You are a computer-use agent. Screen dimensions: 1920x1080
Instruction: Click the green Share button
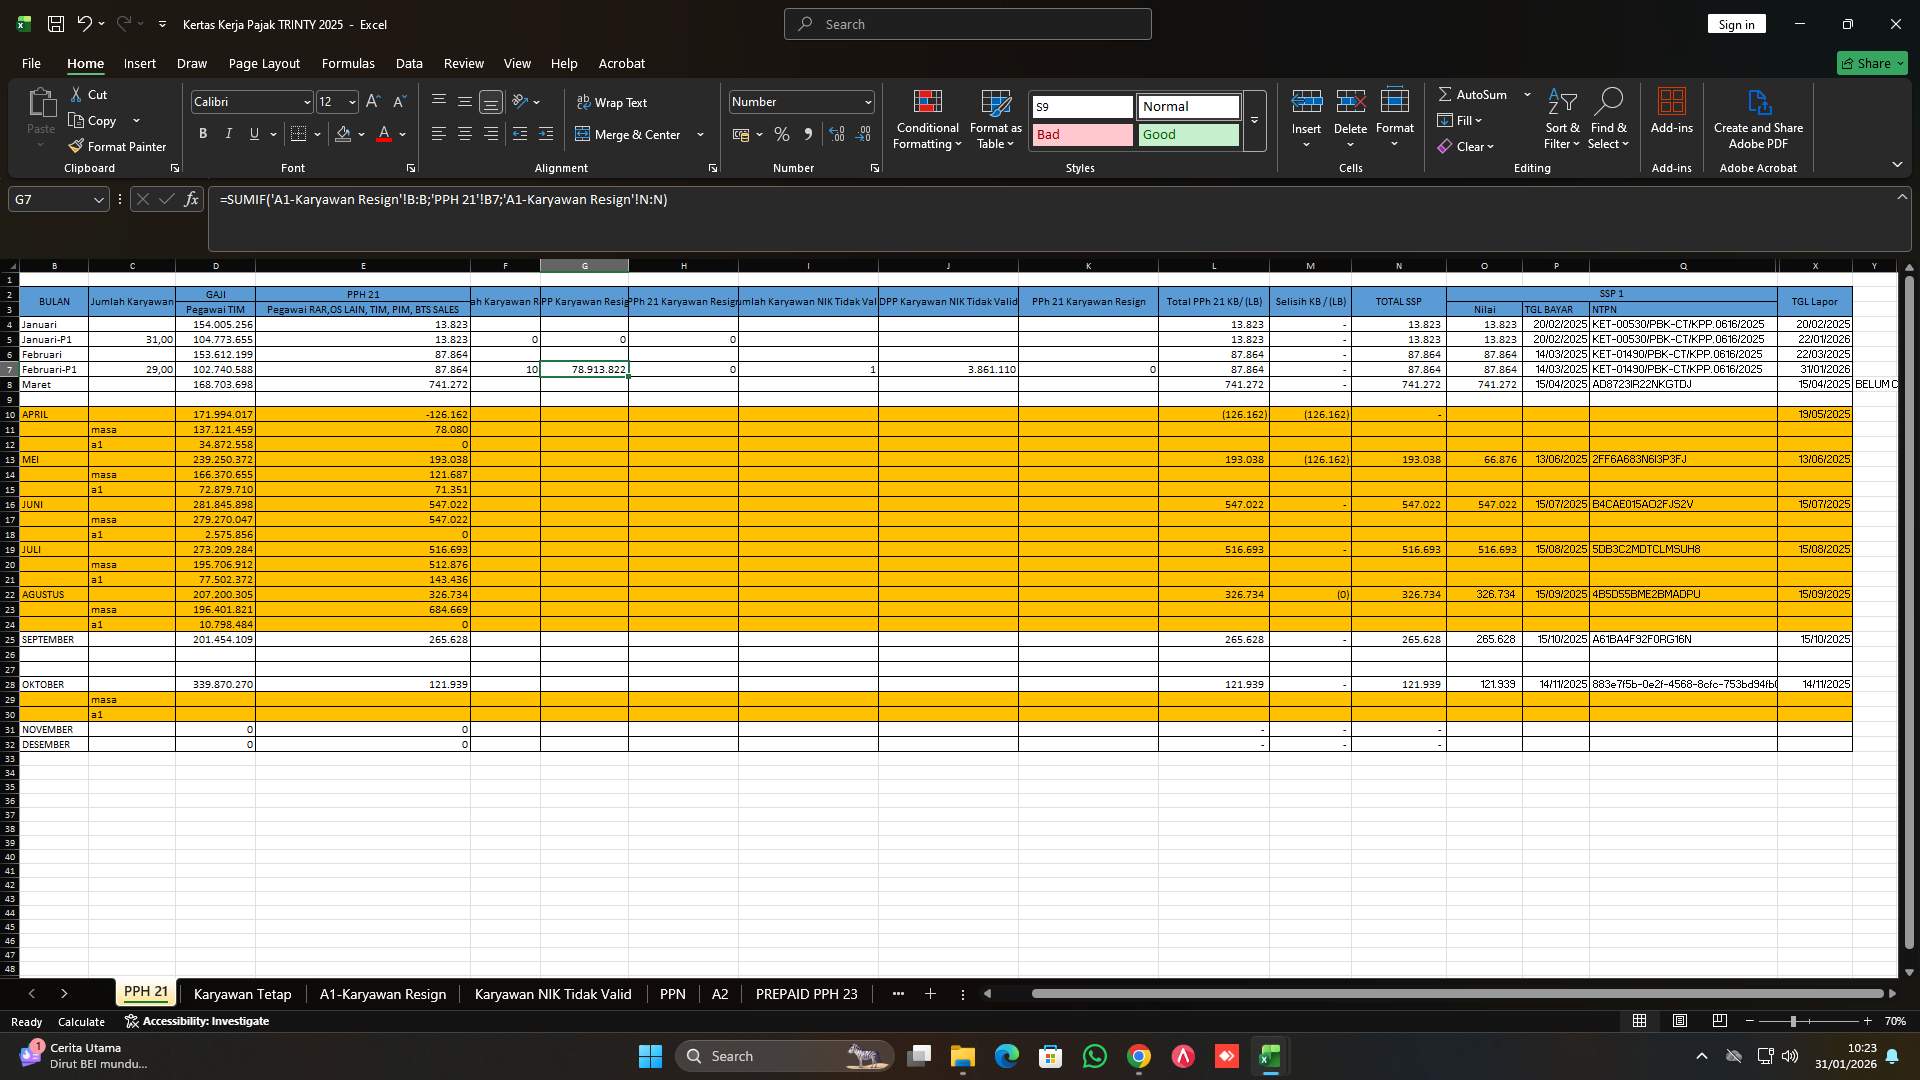pos(1871,62)
